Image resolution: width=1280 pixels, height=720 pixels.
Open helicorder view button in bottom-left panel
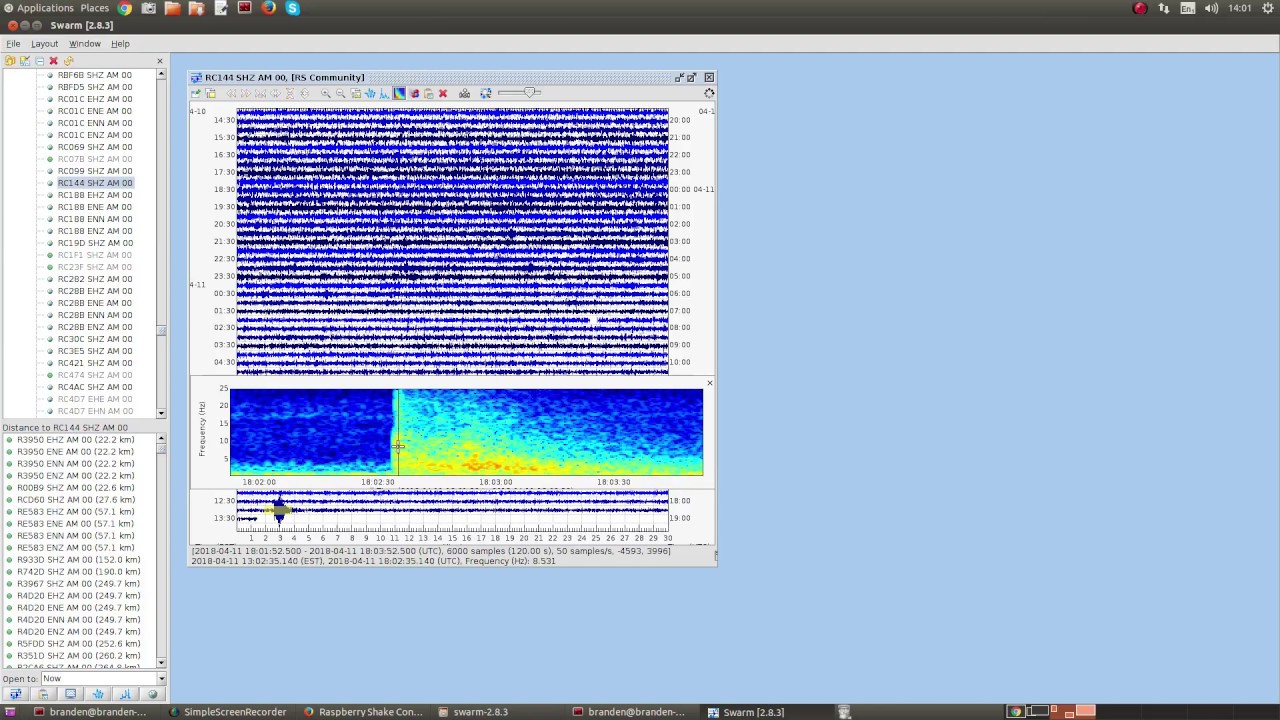15,694
